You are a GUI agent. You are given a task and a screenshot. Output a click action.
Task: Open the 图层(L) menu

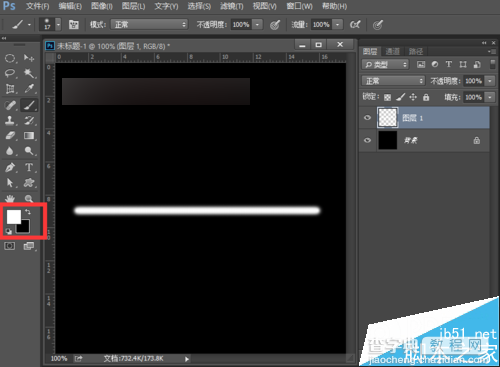click(133, 6)
